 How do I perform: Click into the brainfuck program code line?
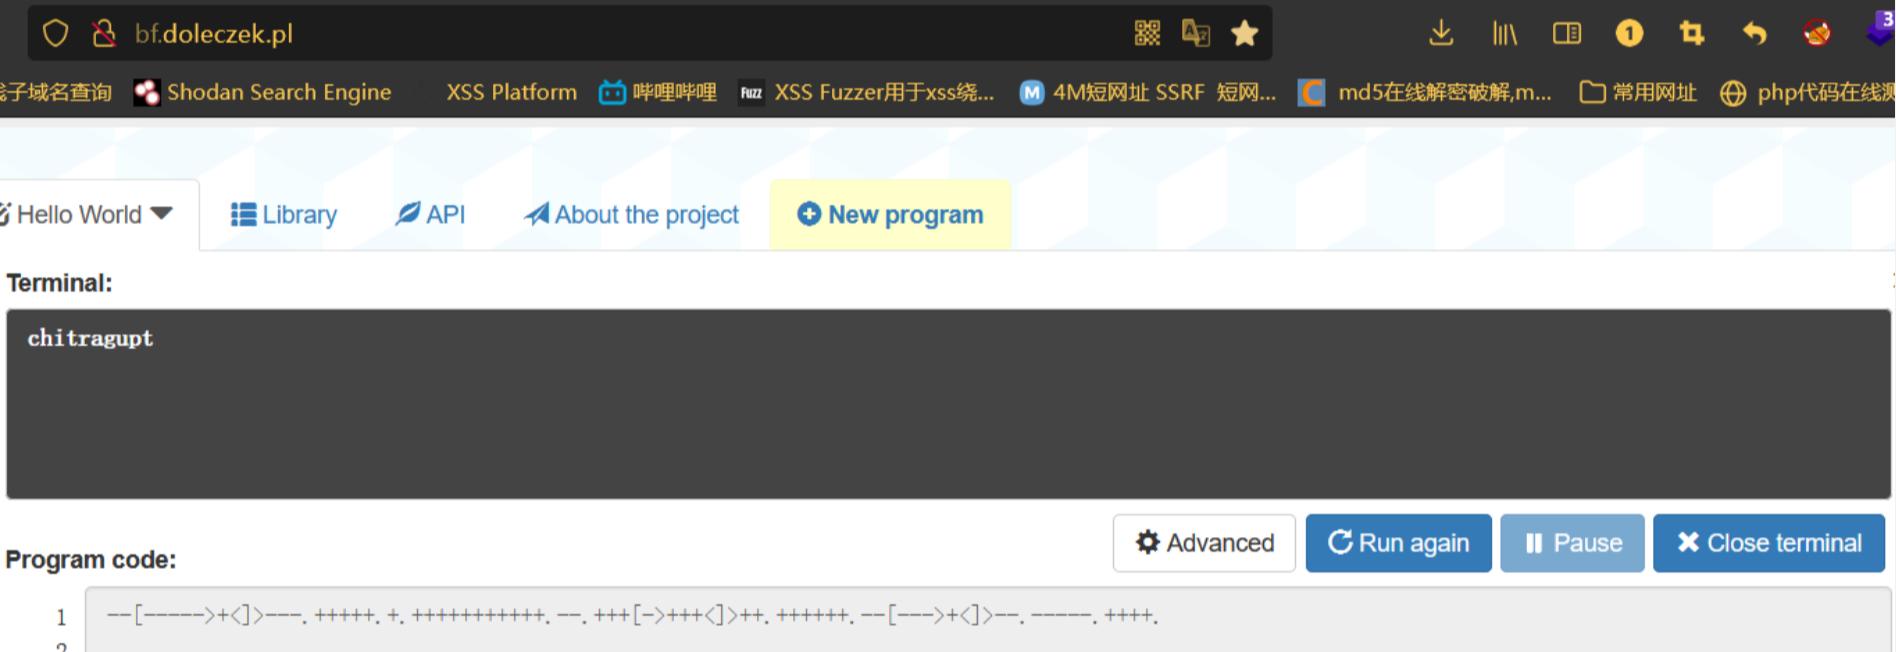point(632,616)
